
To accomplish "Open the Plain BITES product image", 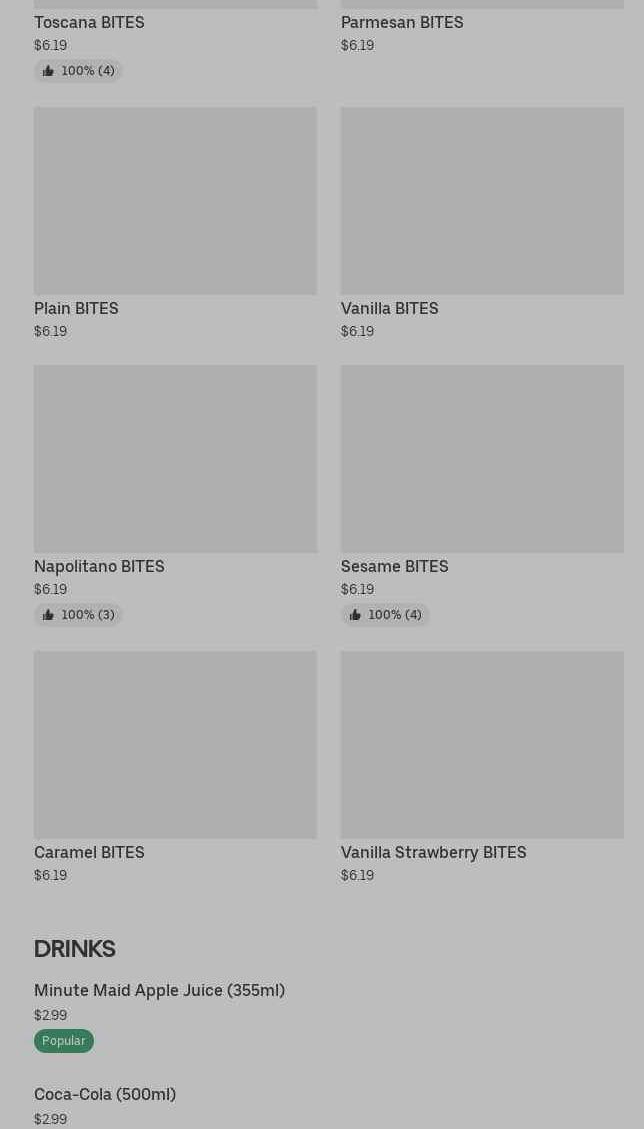I will point(175,201).
